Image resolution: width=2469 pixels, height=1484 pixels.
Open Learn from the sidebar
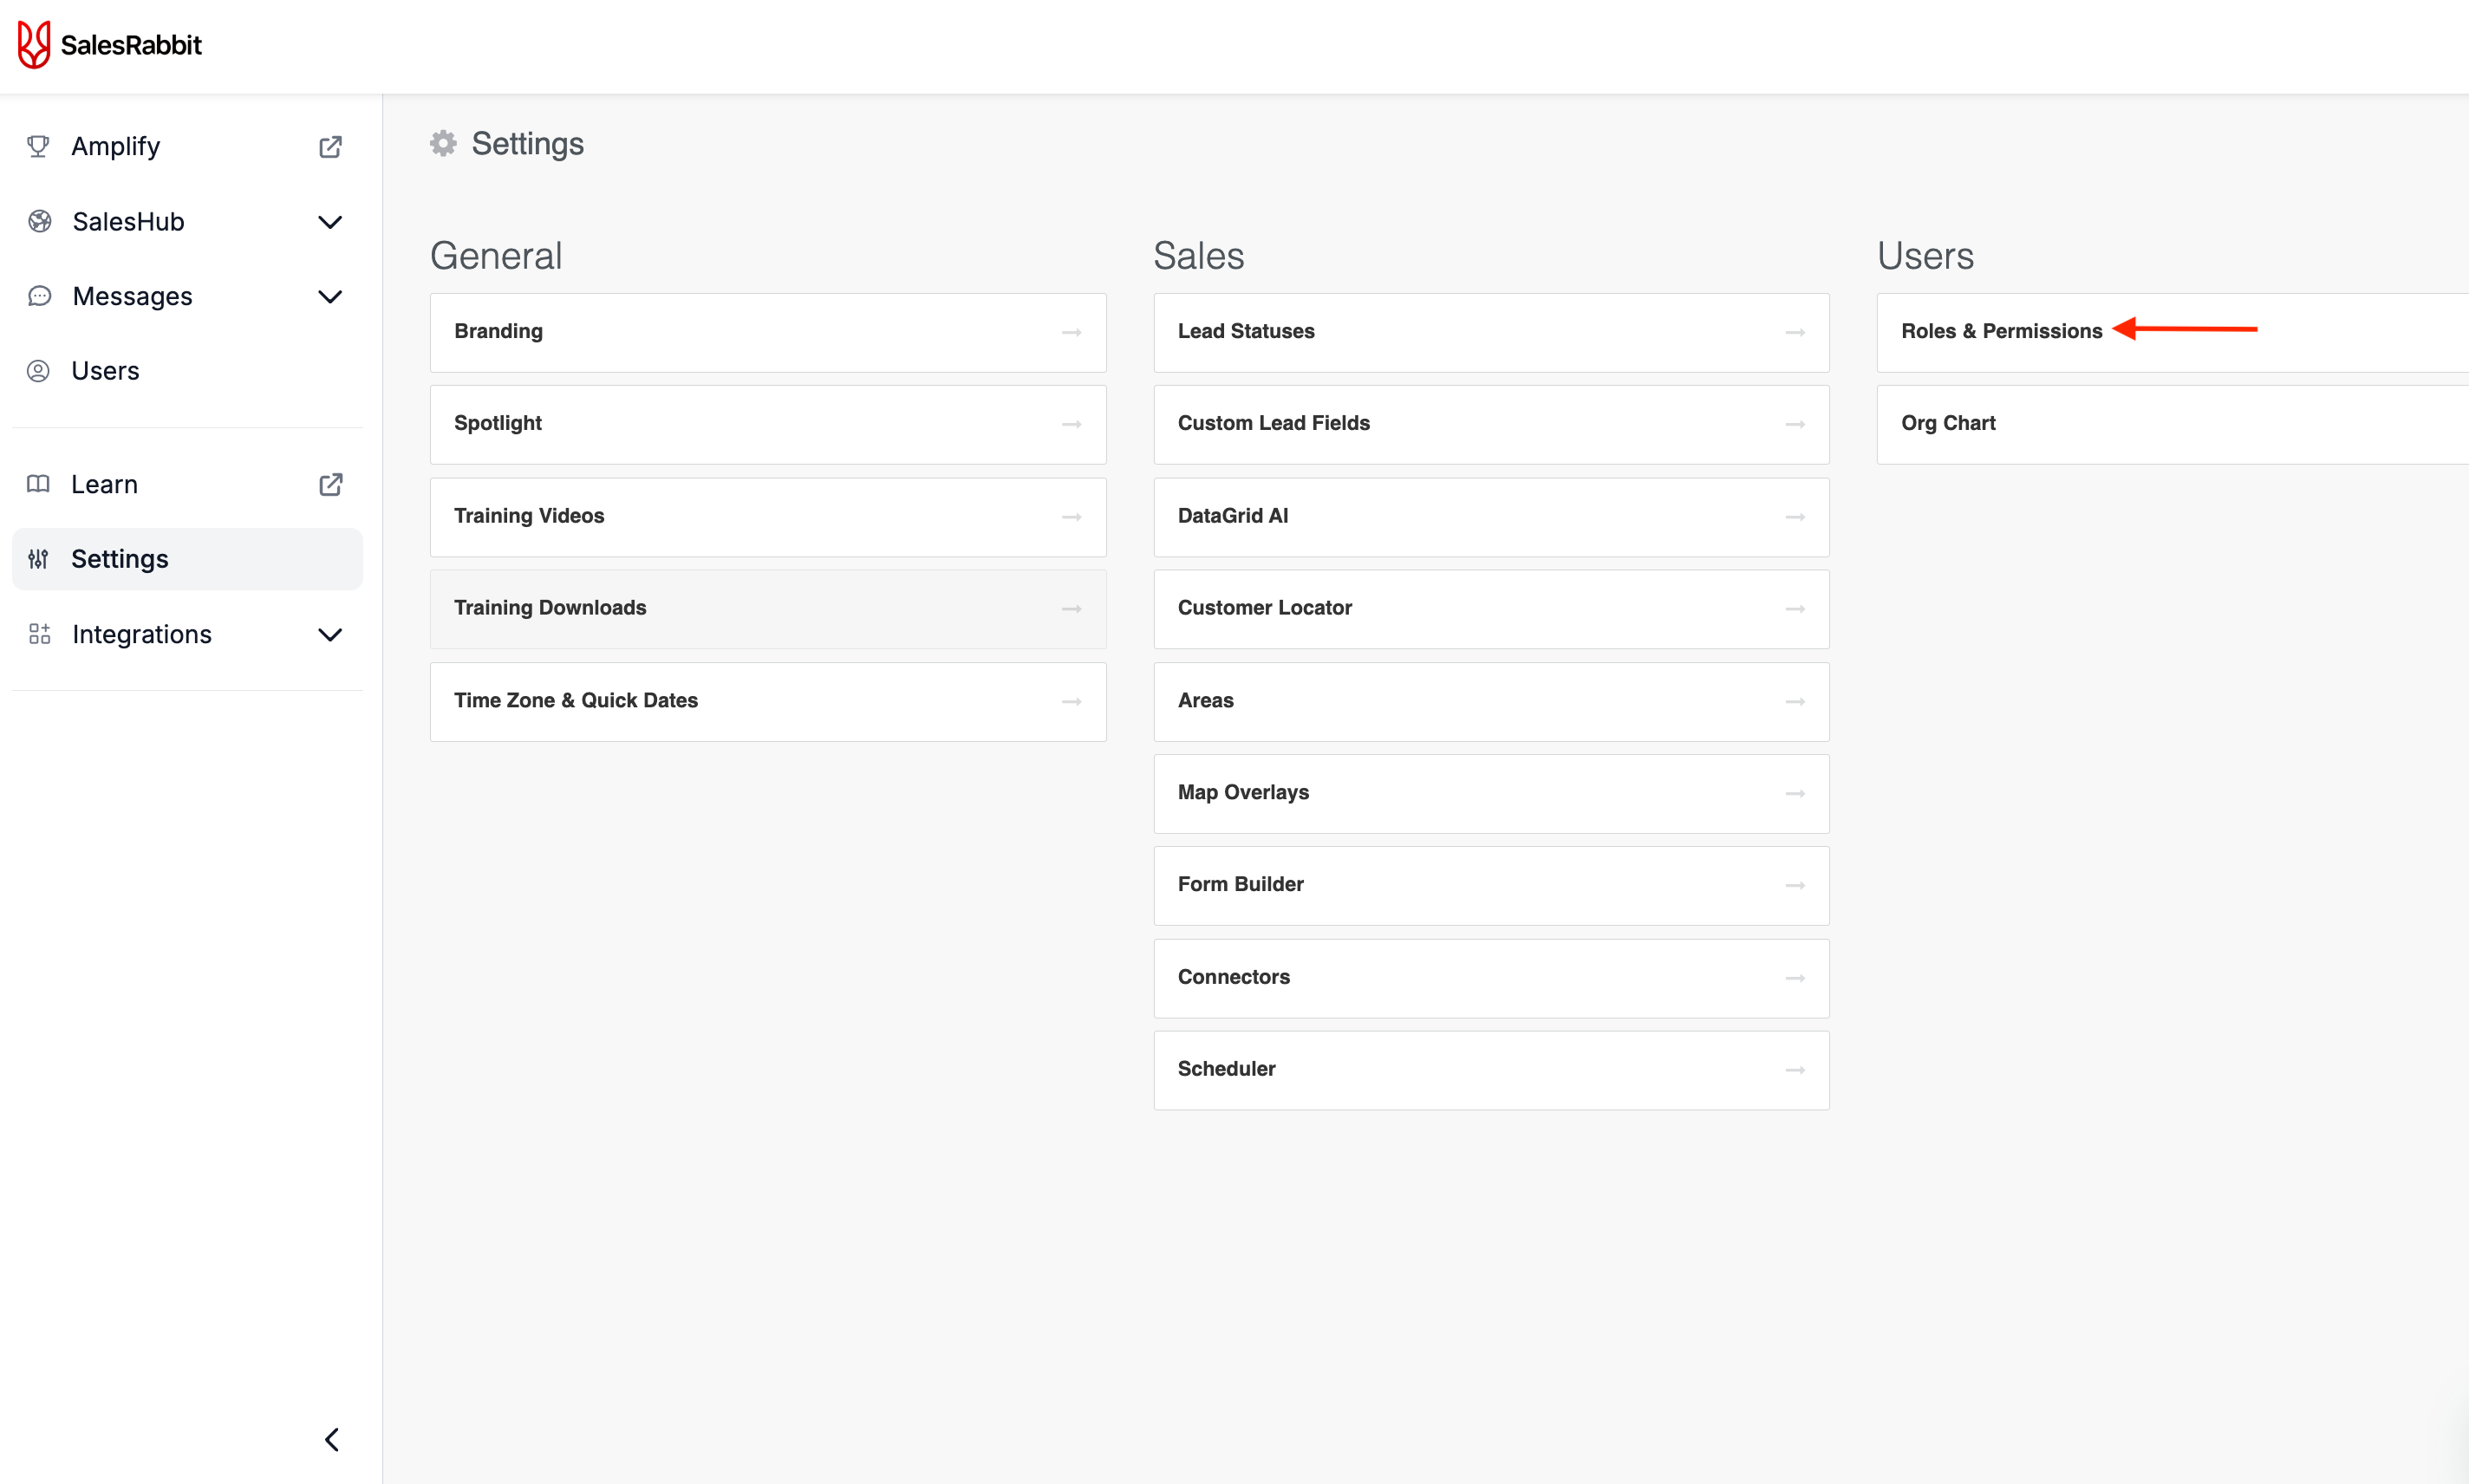[x=187, y=484]
